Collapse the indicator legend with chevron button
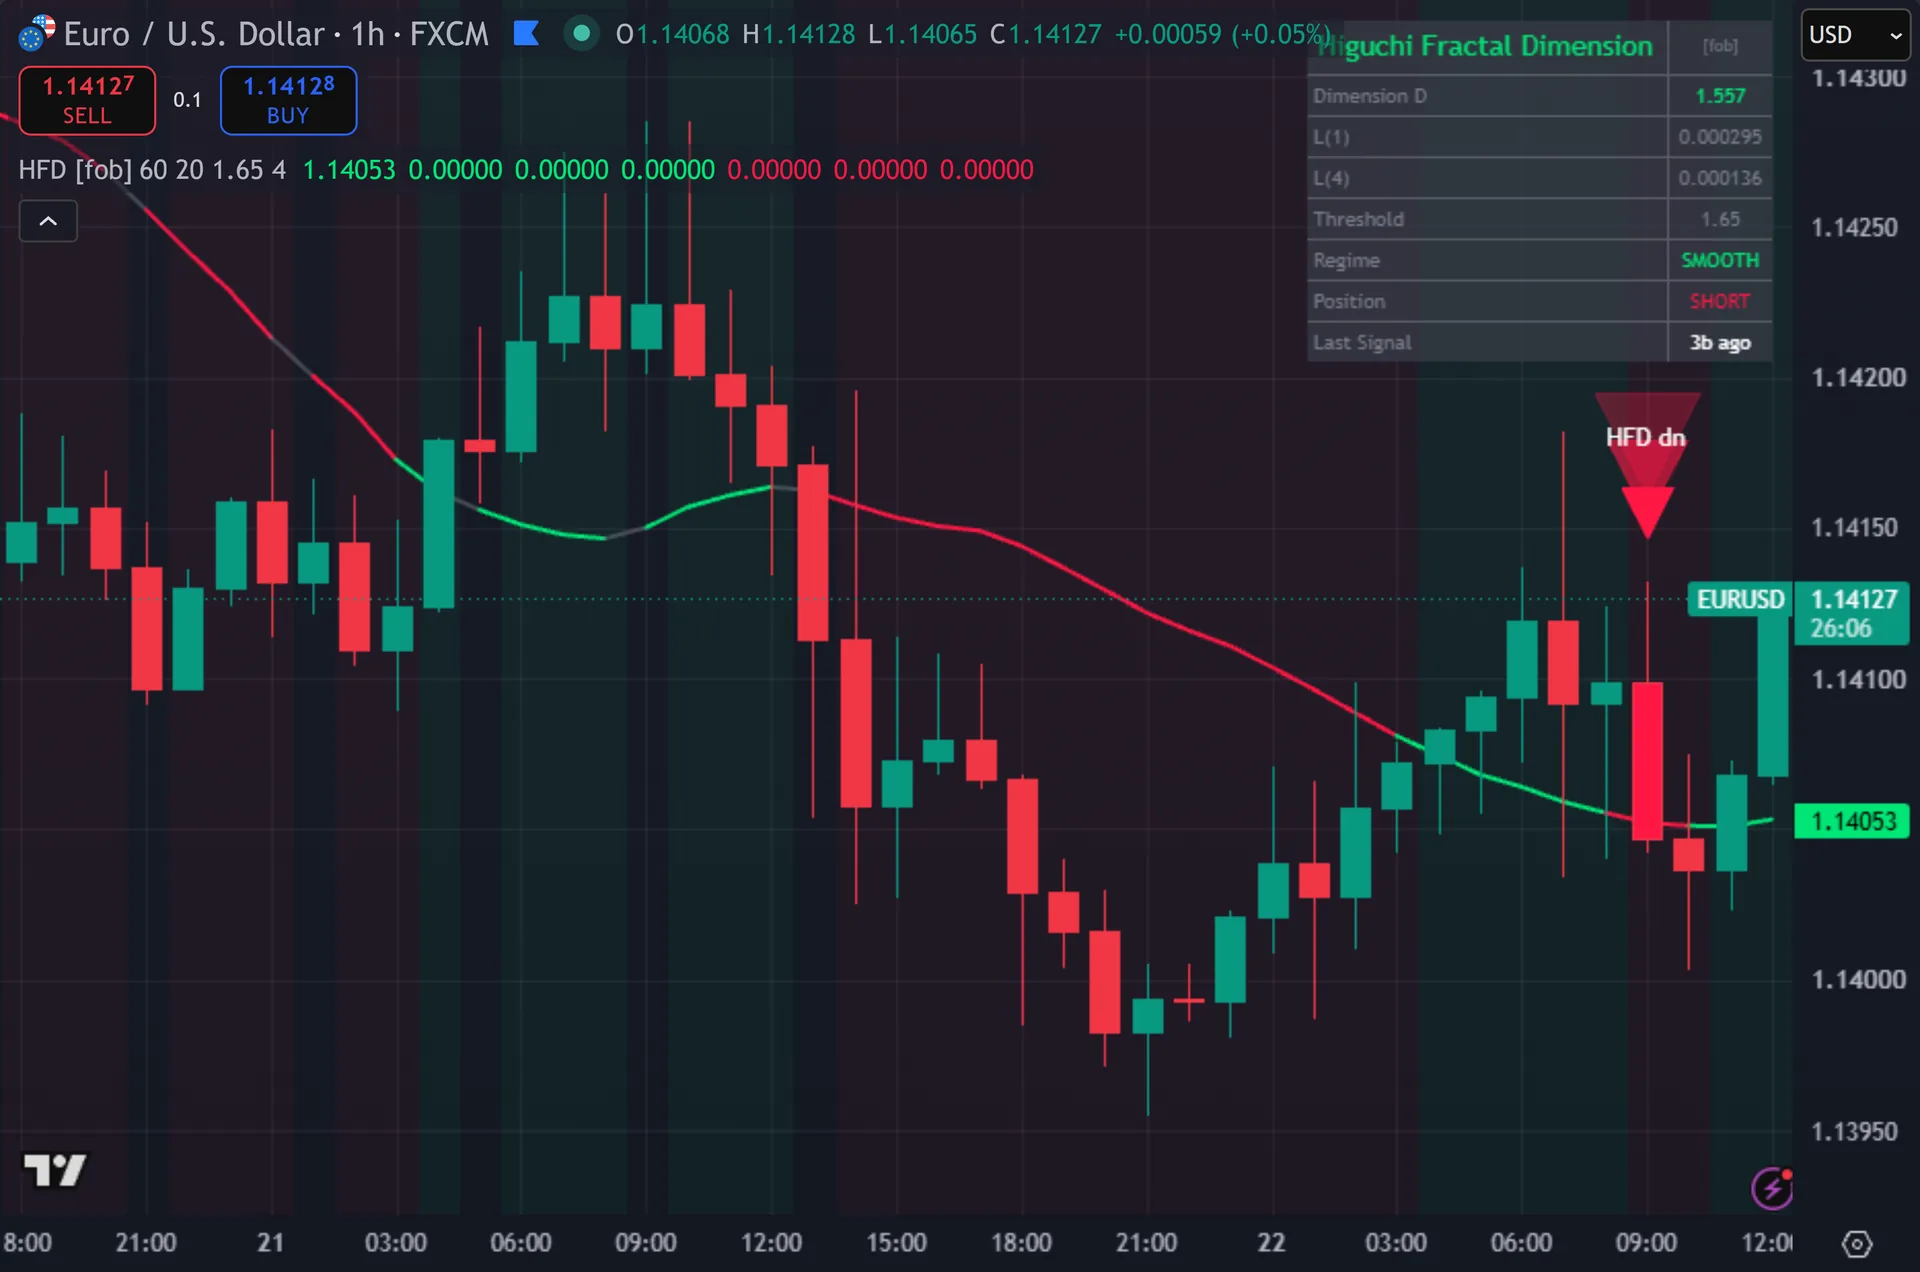Image resolution: width=1920 pixels, height=1272 pixels. tap(48, 221)
